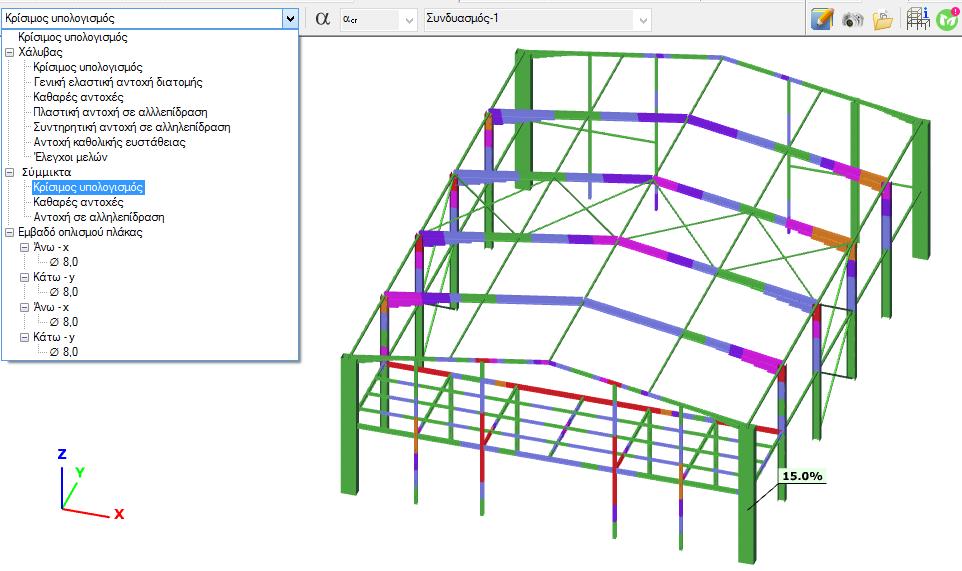
Task: Select Συντηρητική αντοχή σε αλληλεπίδραση
Action: tap(132, 127)
